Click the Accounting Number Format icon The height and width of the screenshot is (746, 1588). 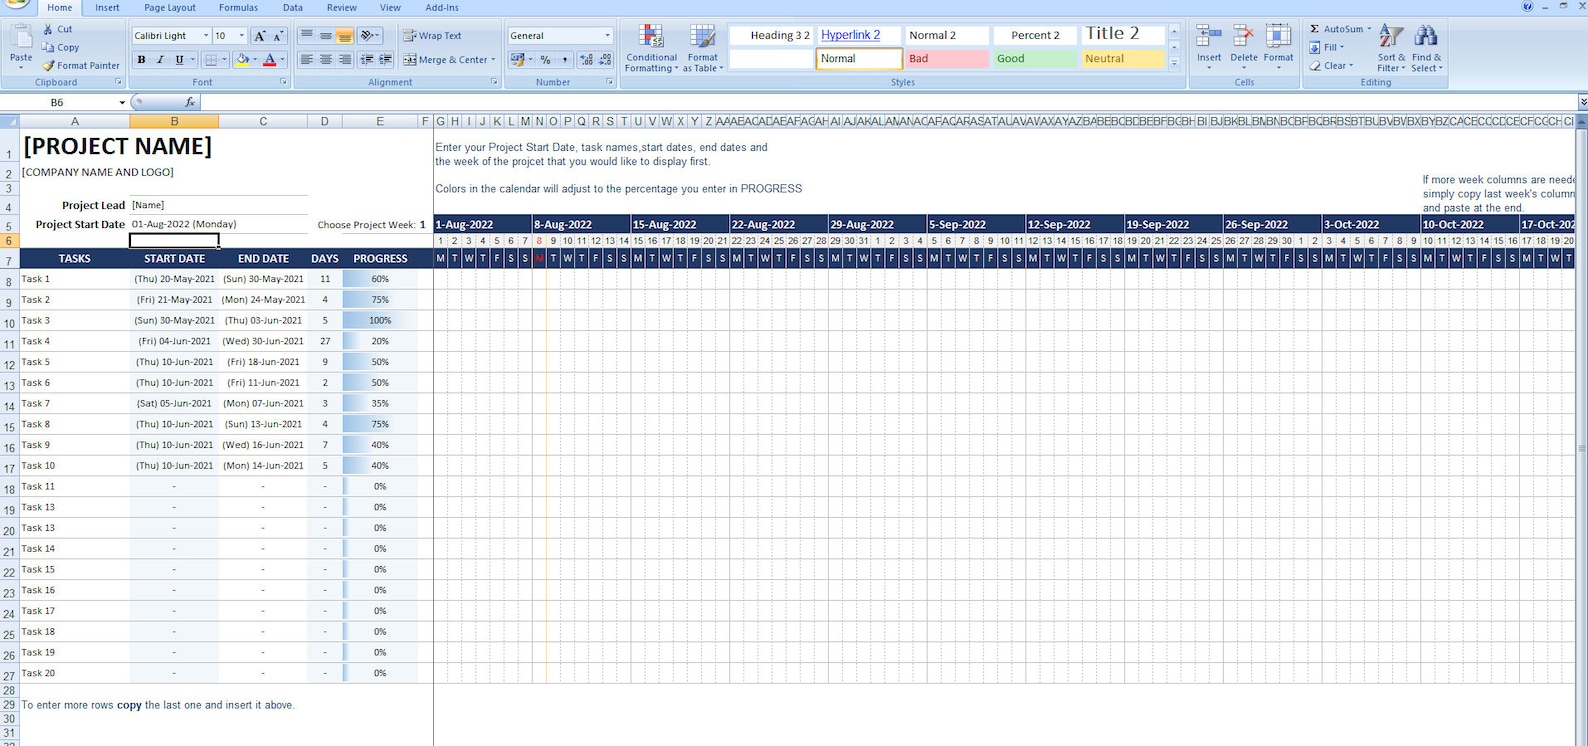click(517, 60)
